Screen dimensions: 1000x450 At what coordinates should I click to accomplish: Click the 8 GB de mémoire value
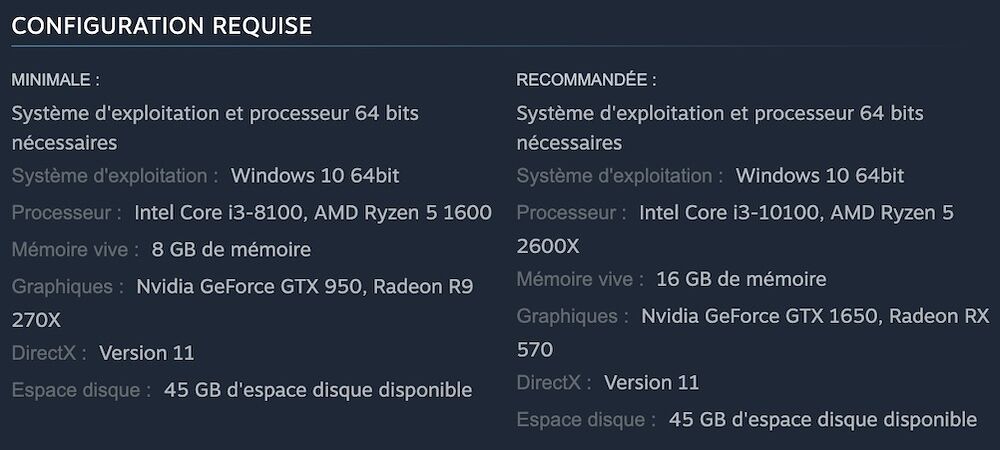tap(231, 250)
